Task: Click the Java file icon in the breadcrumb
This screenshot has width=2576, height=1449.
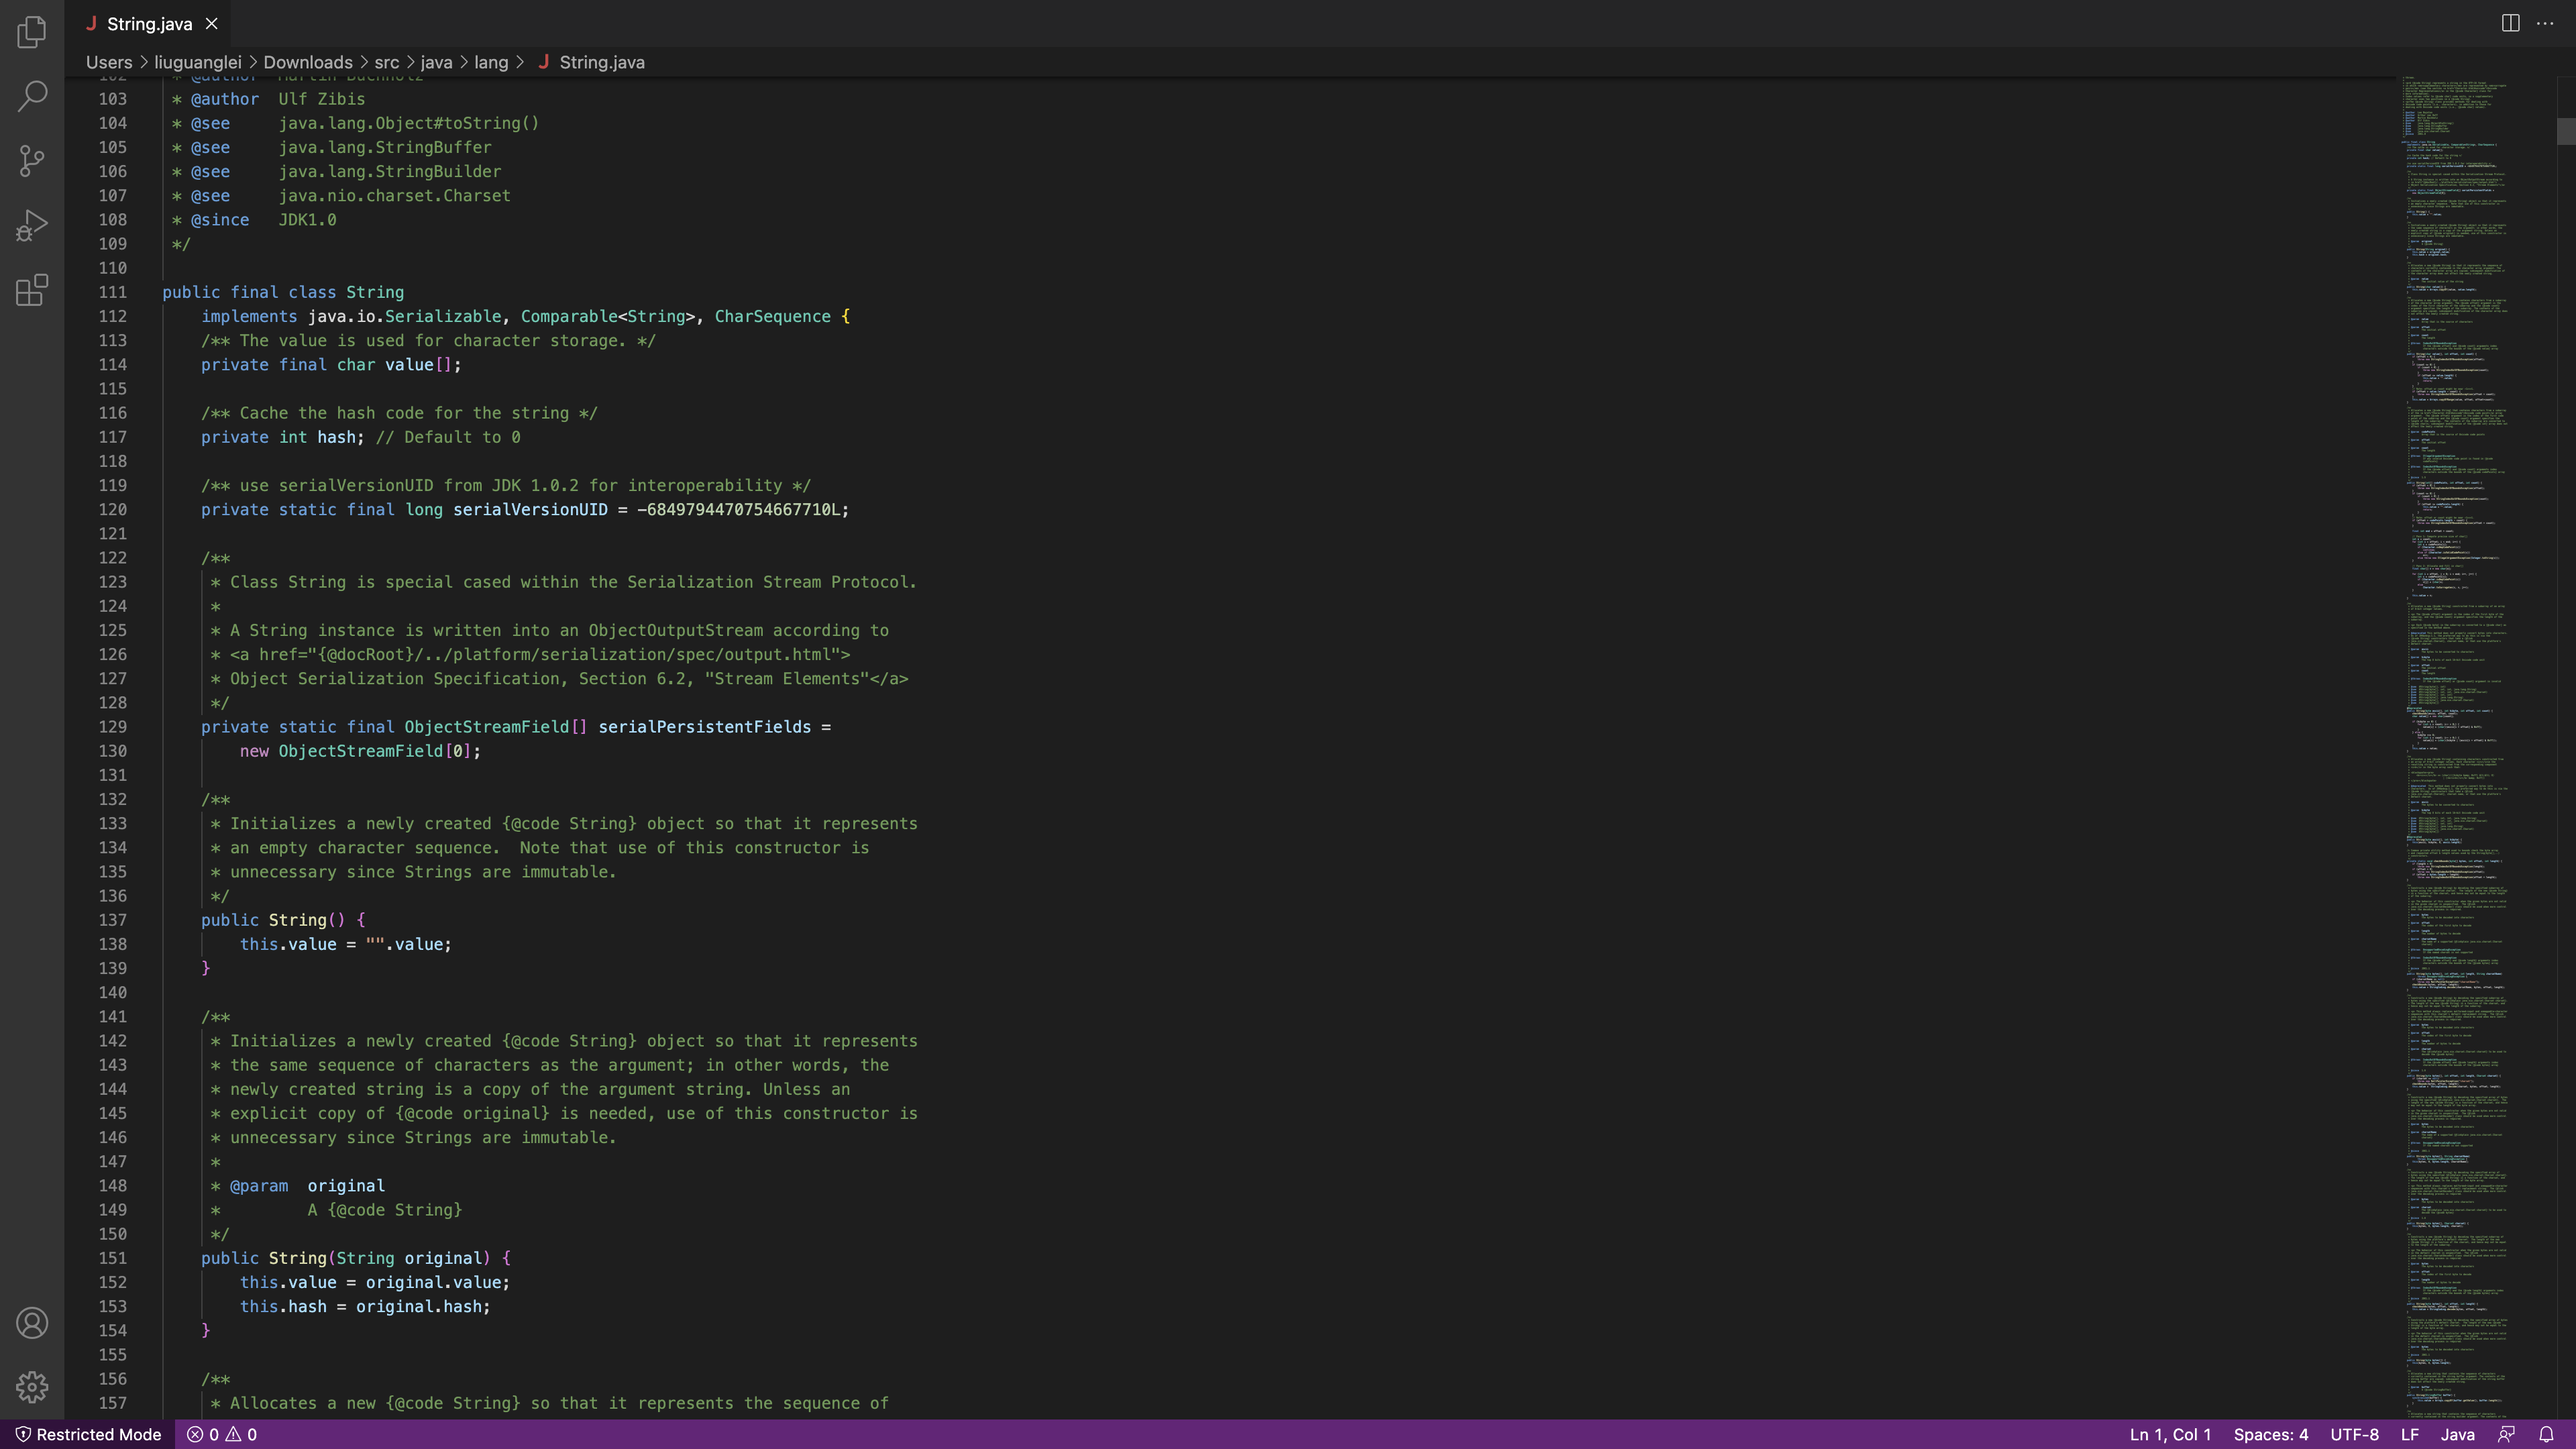Action: (544, 62)
